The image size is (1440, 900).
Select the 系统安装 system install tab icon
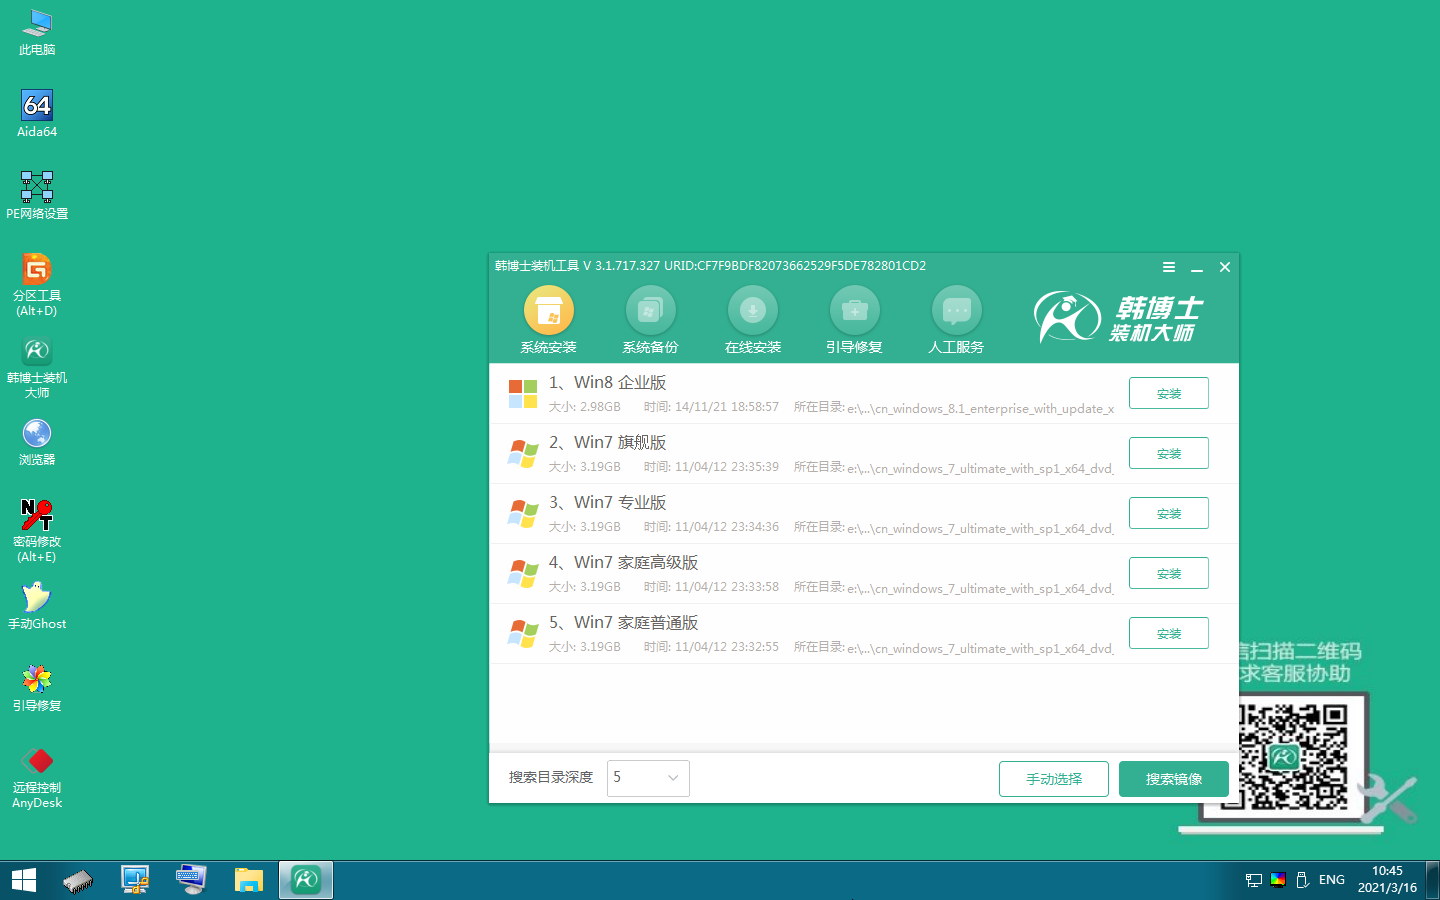pyautogui.click(x=548, y=312)
